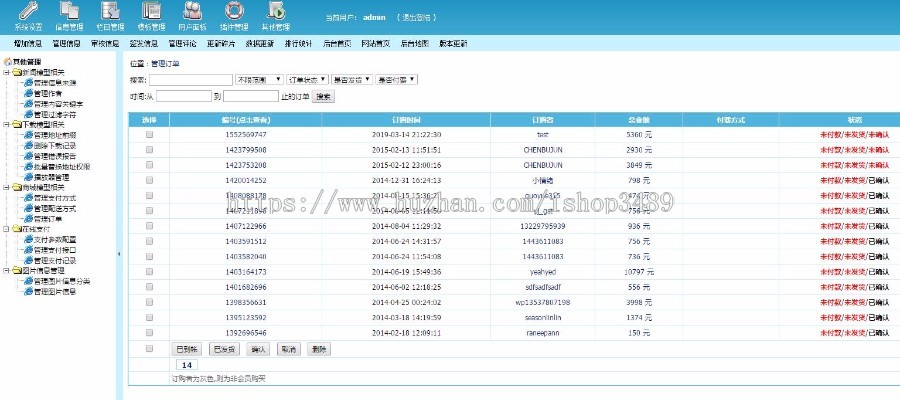Viewport: 900px width, 400px height.
Task: Open 用户面板 users icon in top bar
Action: pos(192,11)
